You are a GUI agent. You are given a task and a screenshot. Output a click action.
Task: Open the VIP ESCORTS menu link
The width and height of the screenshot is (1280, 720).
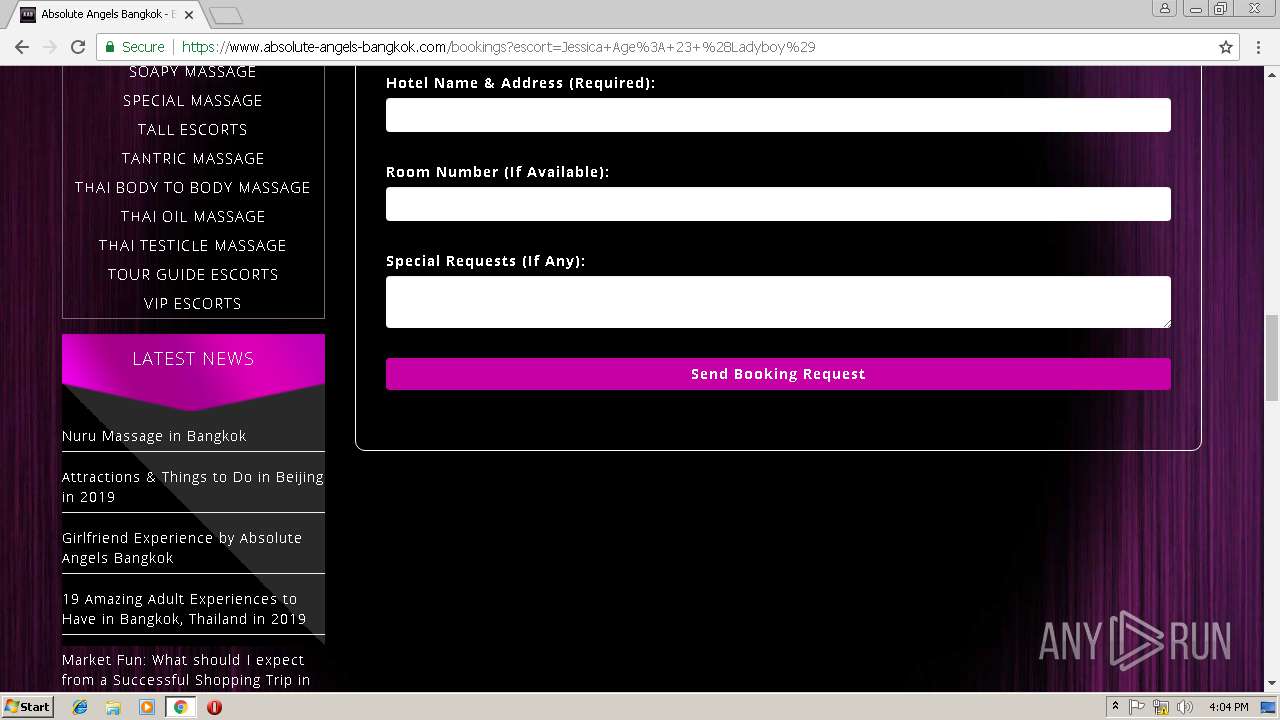tap(193, 304)
